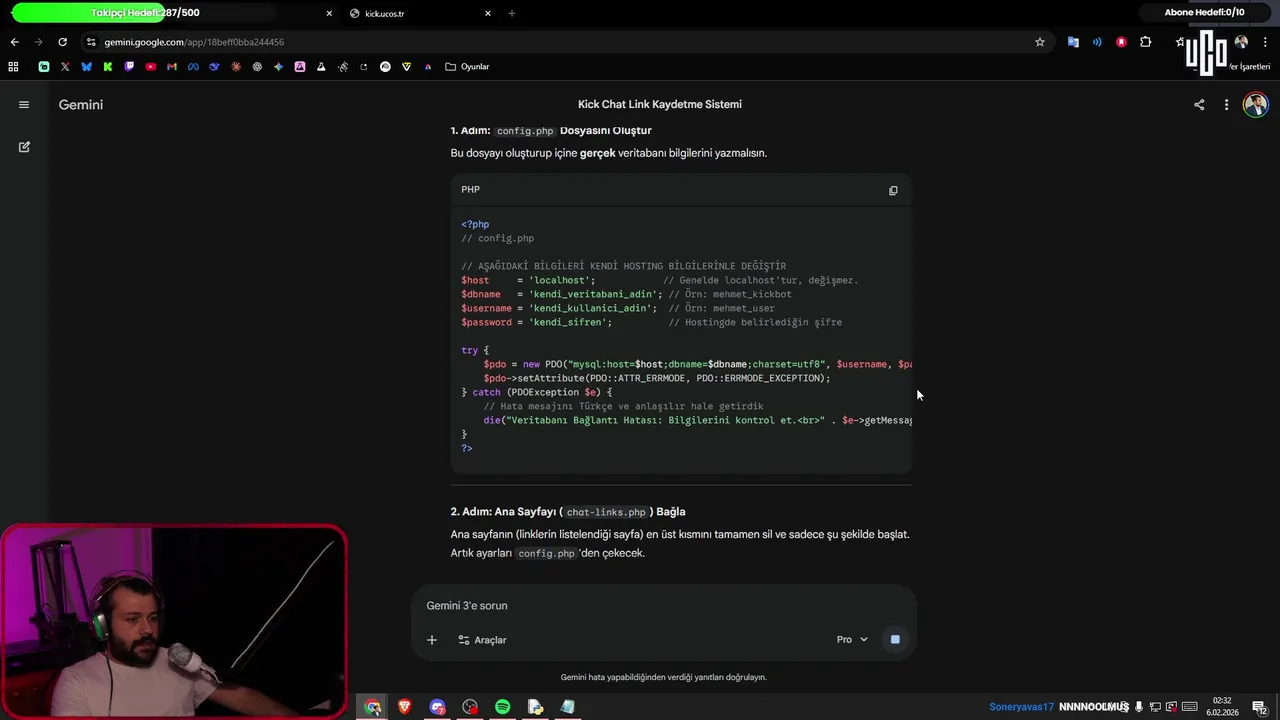Open Chrome three-dot menu
This screenshot has width=1280, height=720.
pyautogui.click(x=1266, y=42)
